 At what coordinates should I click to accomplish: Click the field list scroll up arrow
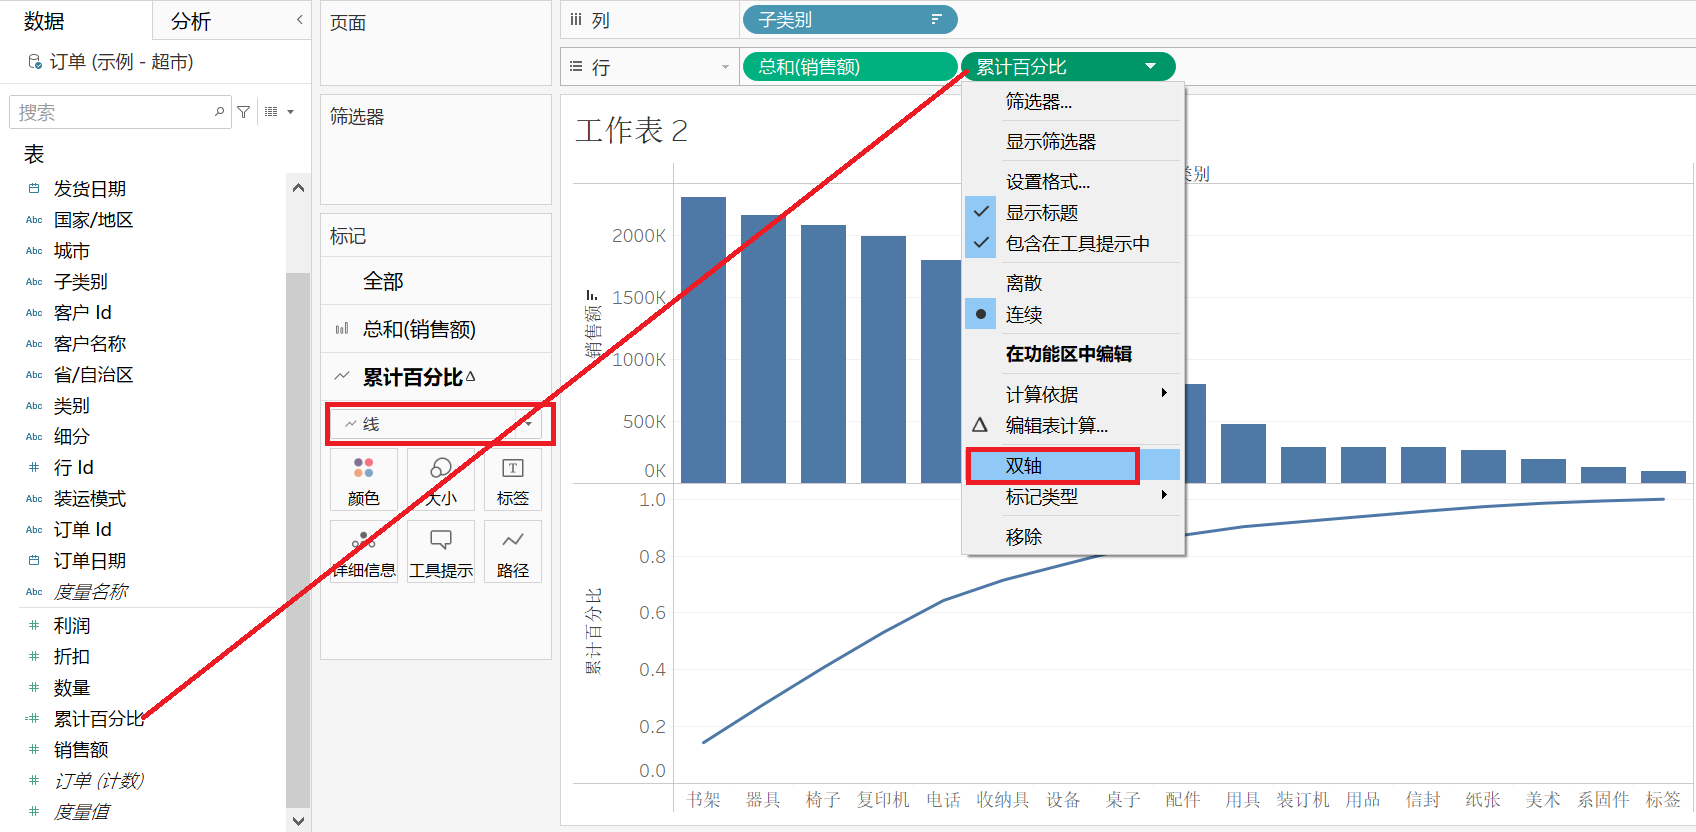(x=298, y=188)
